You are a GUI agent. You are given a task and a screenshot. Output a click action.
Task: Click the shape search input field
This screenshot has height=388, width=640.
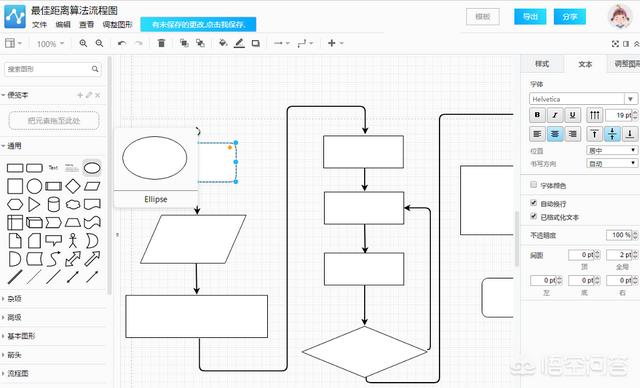(x=53, y=69)
